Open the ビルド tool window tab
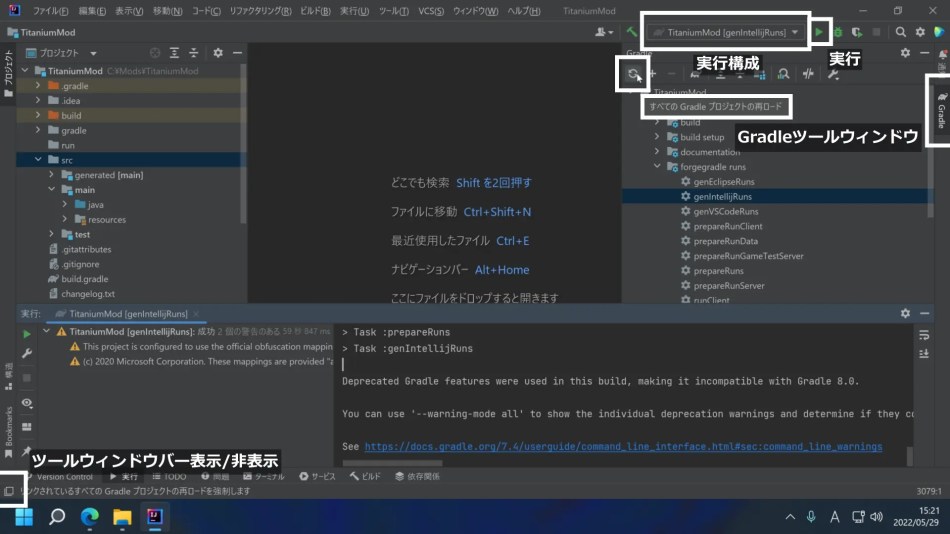Screen dimensions: 950x534 [x=365, y=476]
